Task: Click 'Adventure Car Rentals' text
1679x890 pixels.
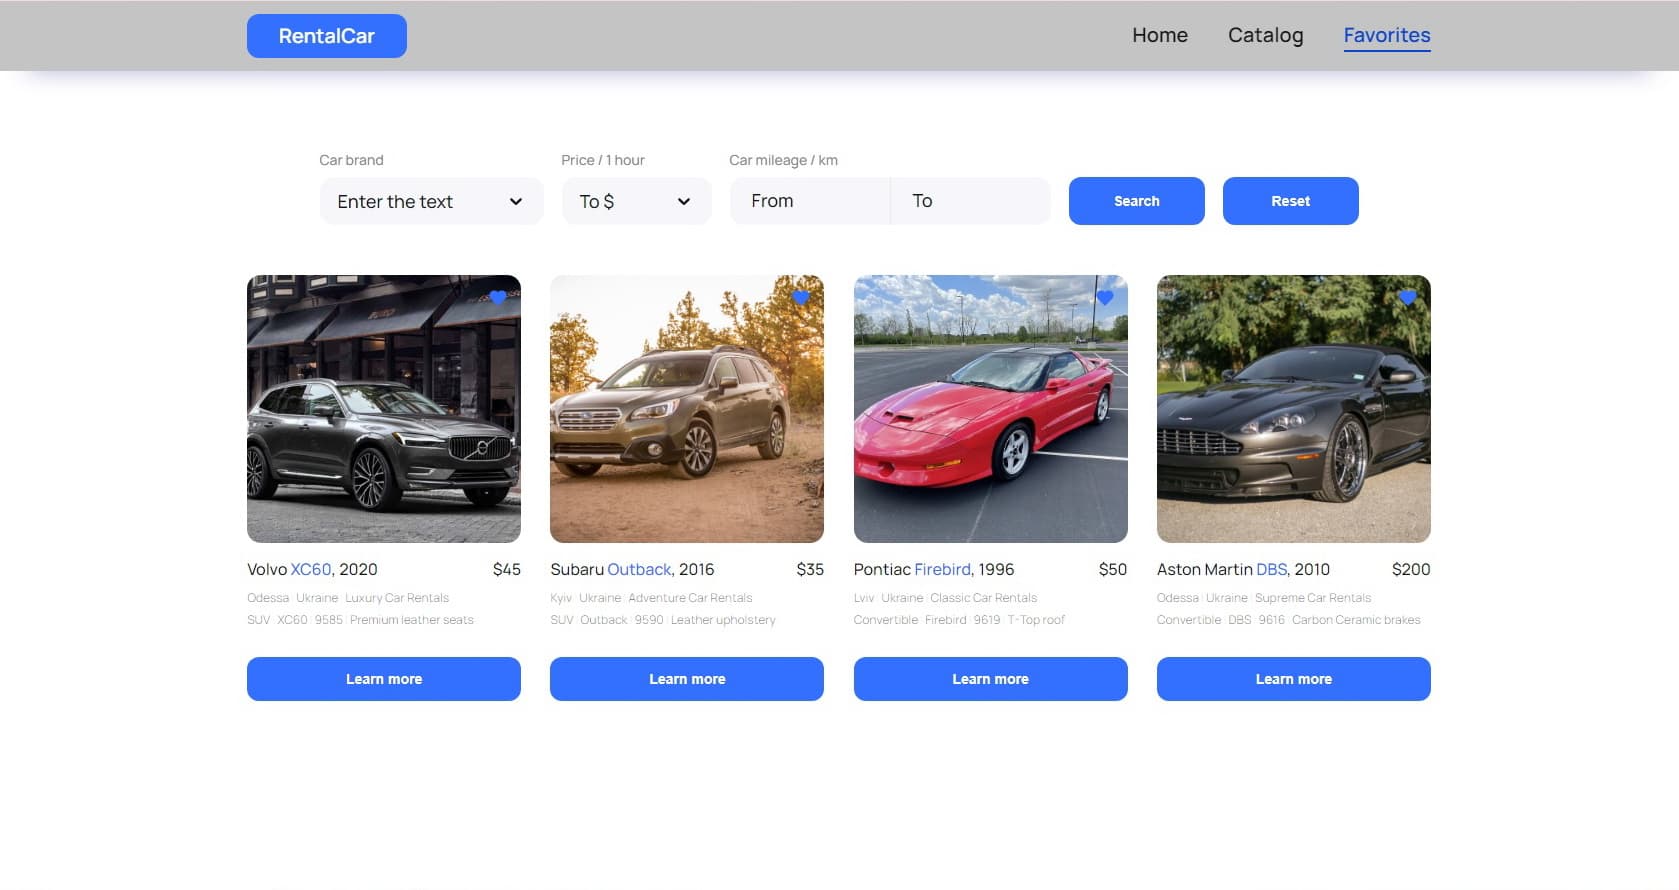Action: tap(690, 598)
